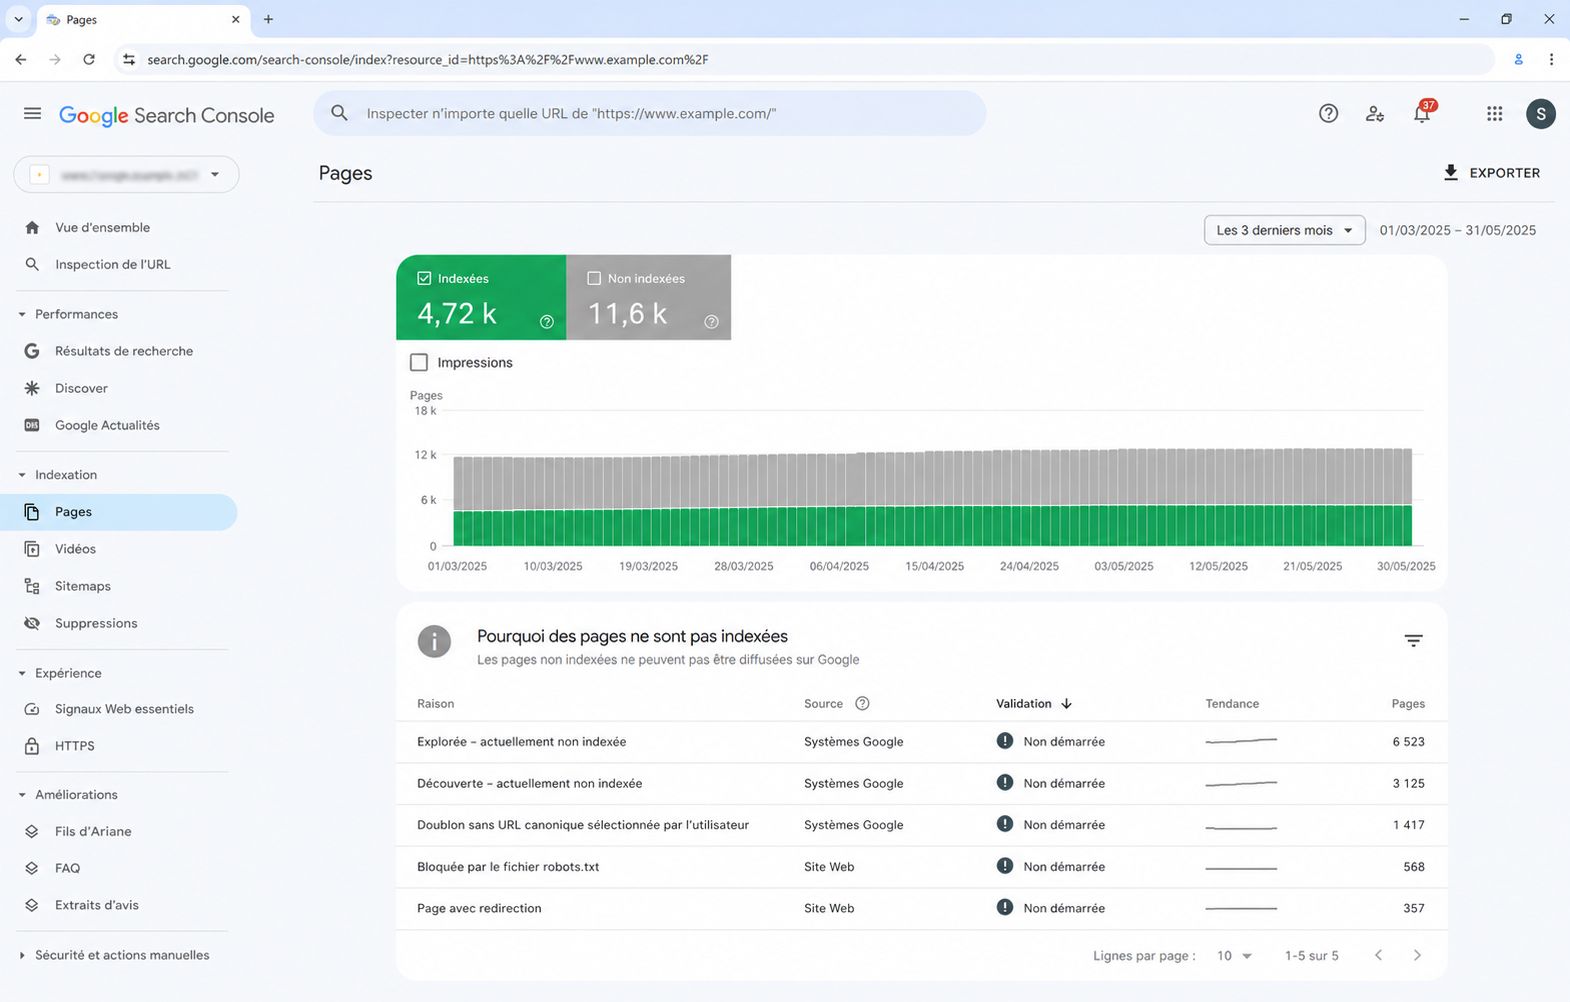Image resolution: width=1570 pixels, height=1002 pixels.
Task: Click the sort arrow next to Validation
Action: coord(1066,704)
